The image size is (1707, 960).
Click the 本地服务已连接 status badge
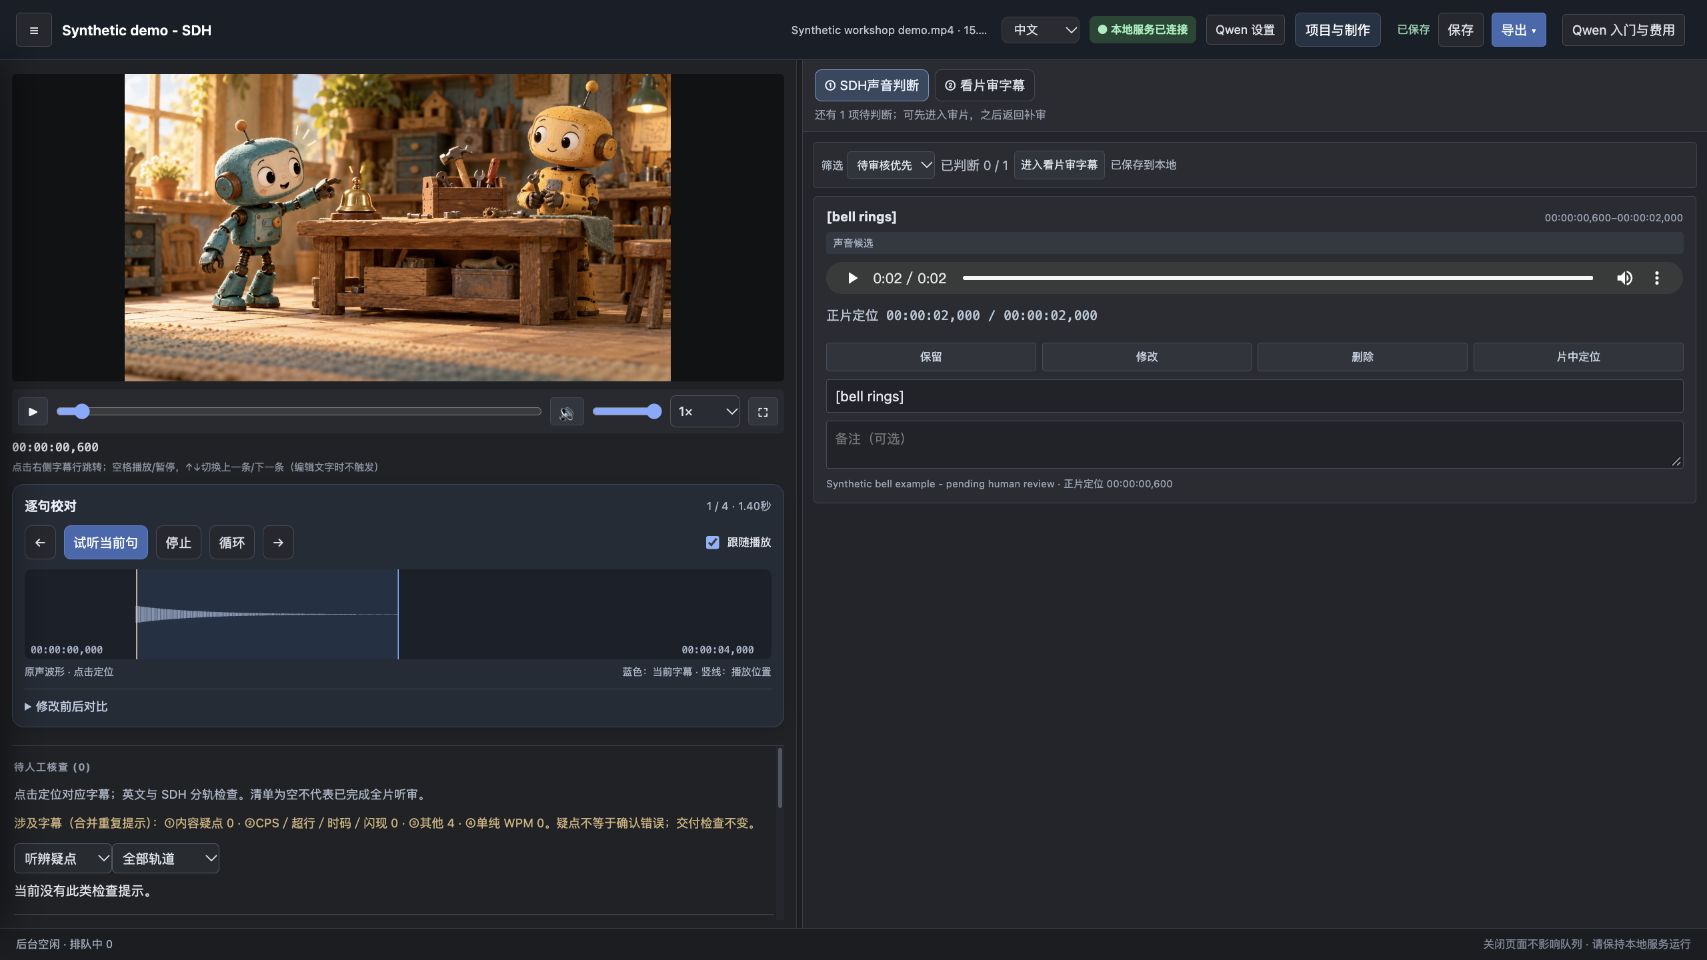point(1142,30)
